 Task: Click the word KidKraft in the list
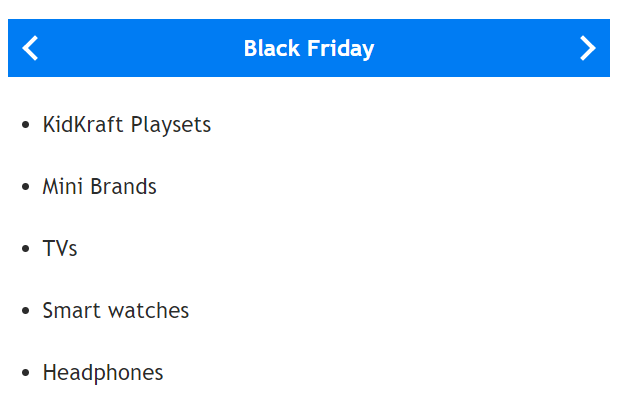pos(83,125)
